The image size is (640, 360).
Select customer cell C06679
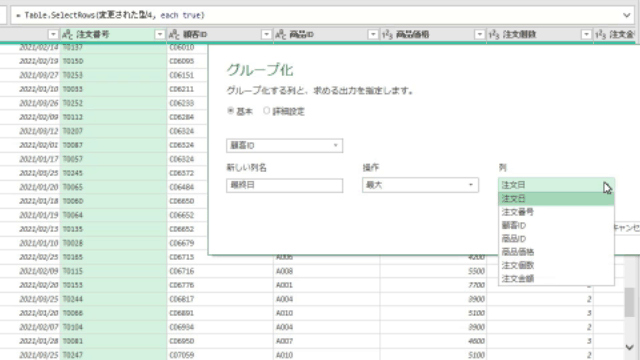click(187, 243)
